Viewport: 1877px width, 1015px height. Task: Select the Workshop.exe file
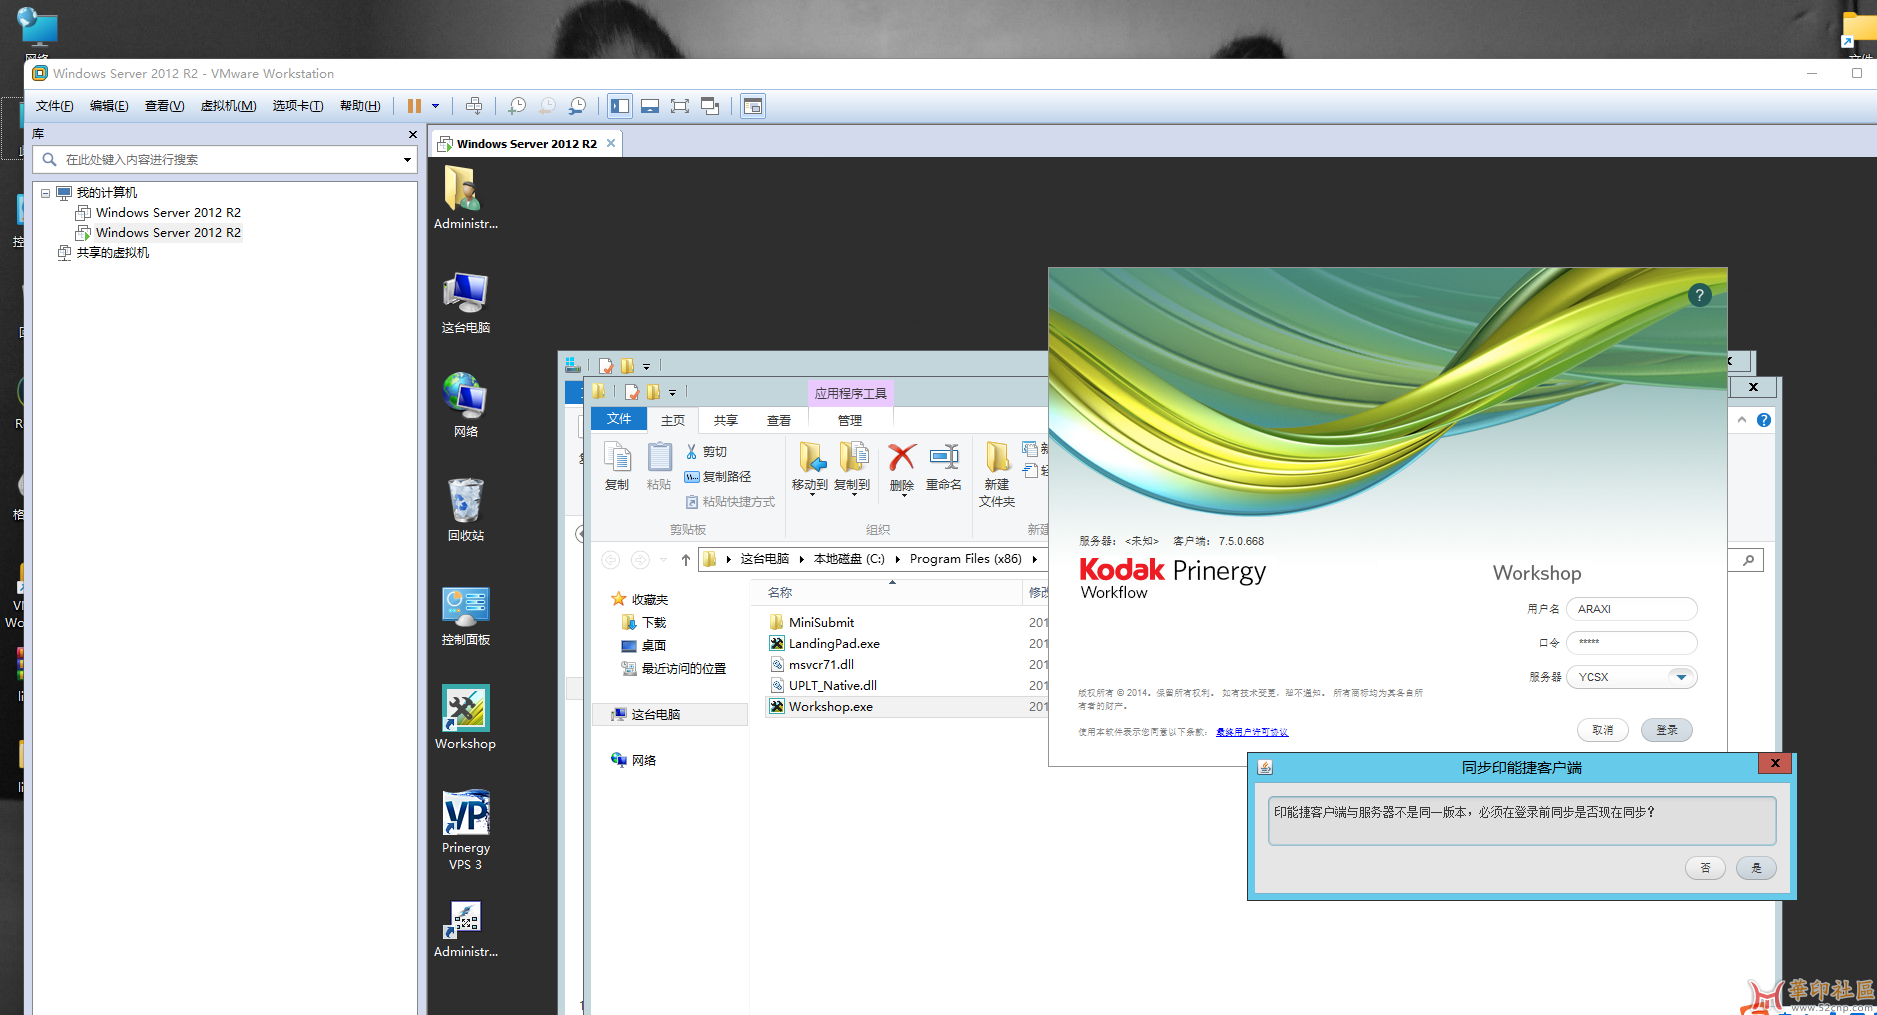pos(821,706)
